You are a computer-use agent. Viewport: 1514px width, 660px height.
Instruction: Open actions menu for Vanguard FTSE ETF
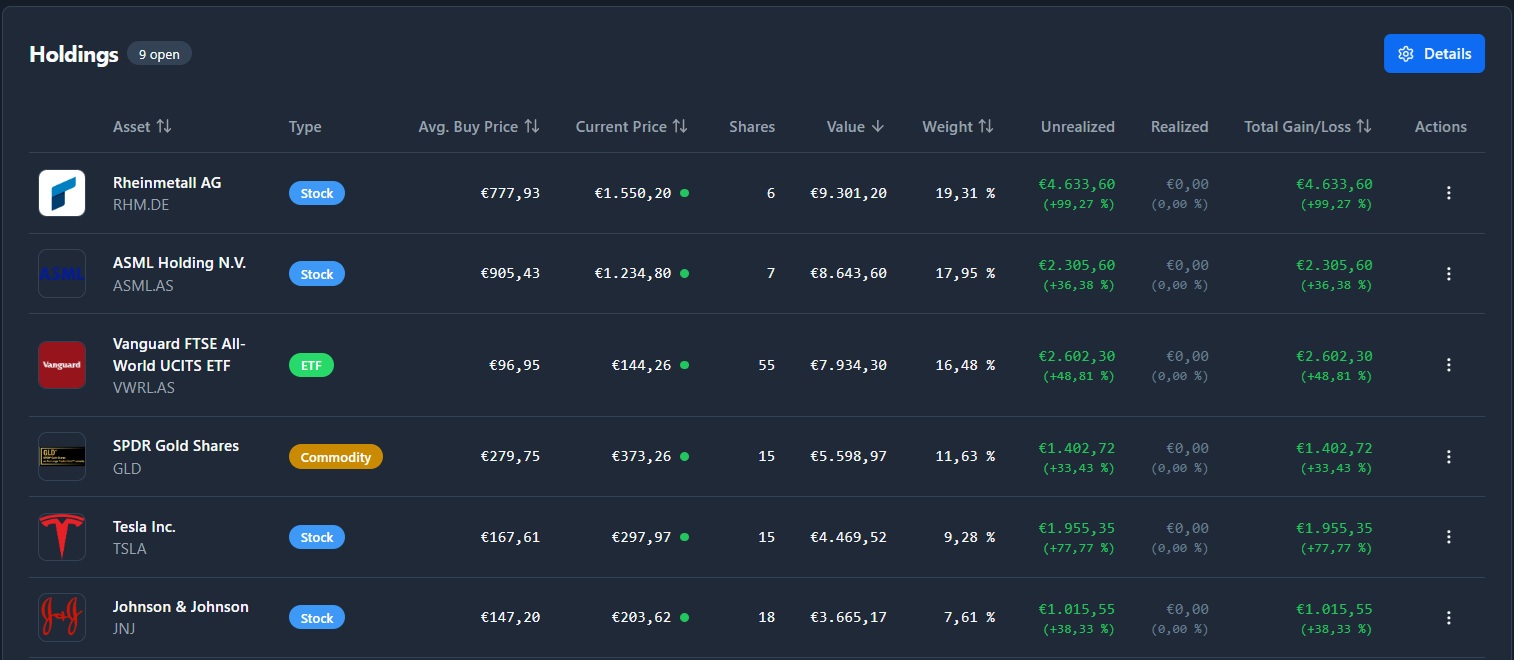pos(1449,365)
